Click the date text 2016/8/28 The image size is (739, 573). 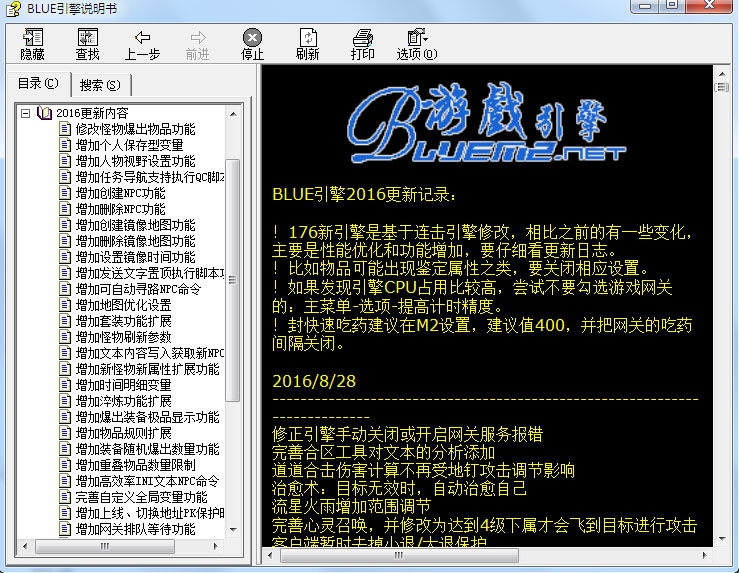(314, 381)
